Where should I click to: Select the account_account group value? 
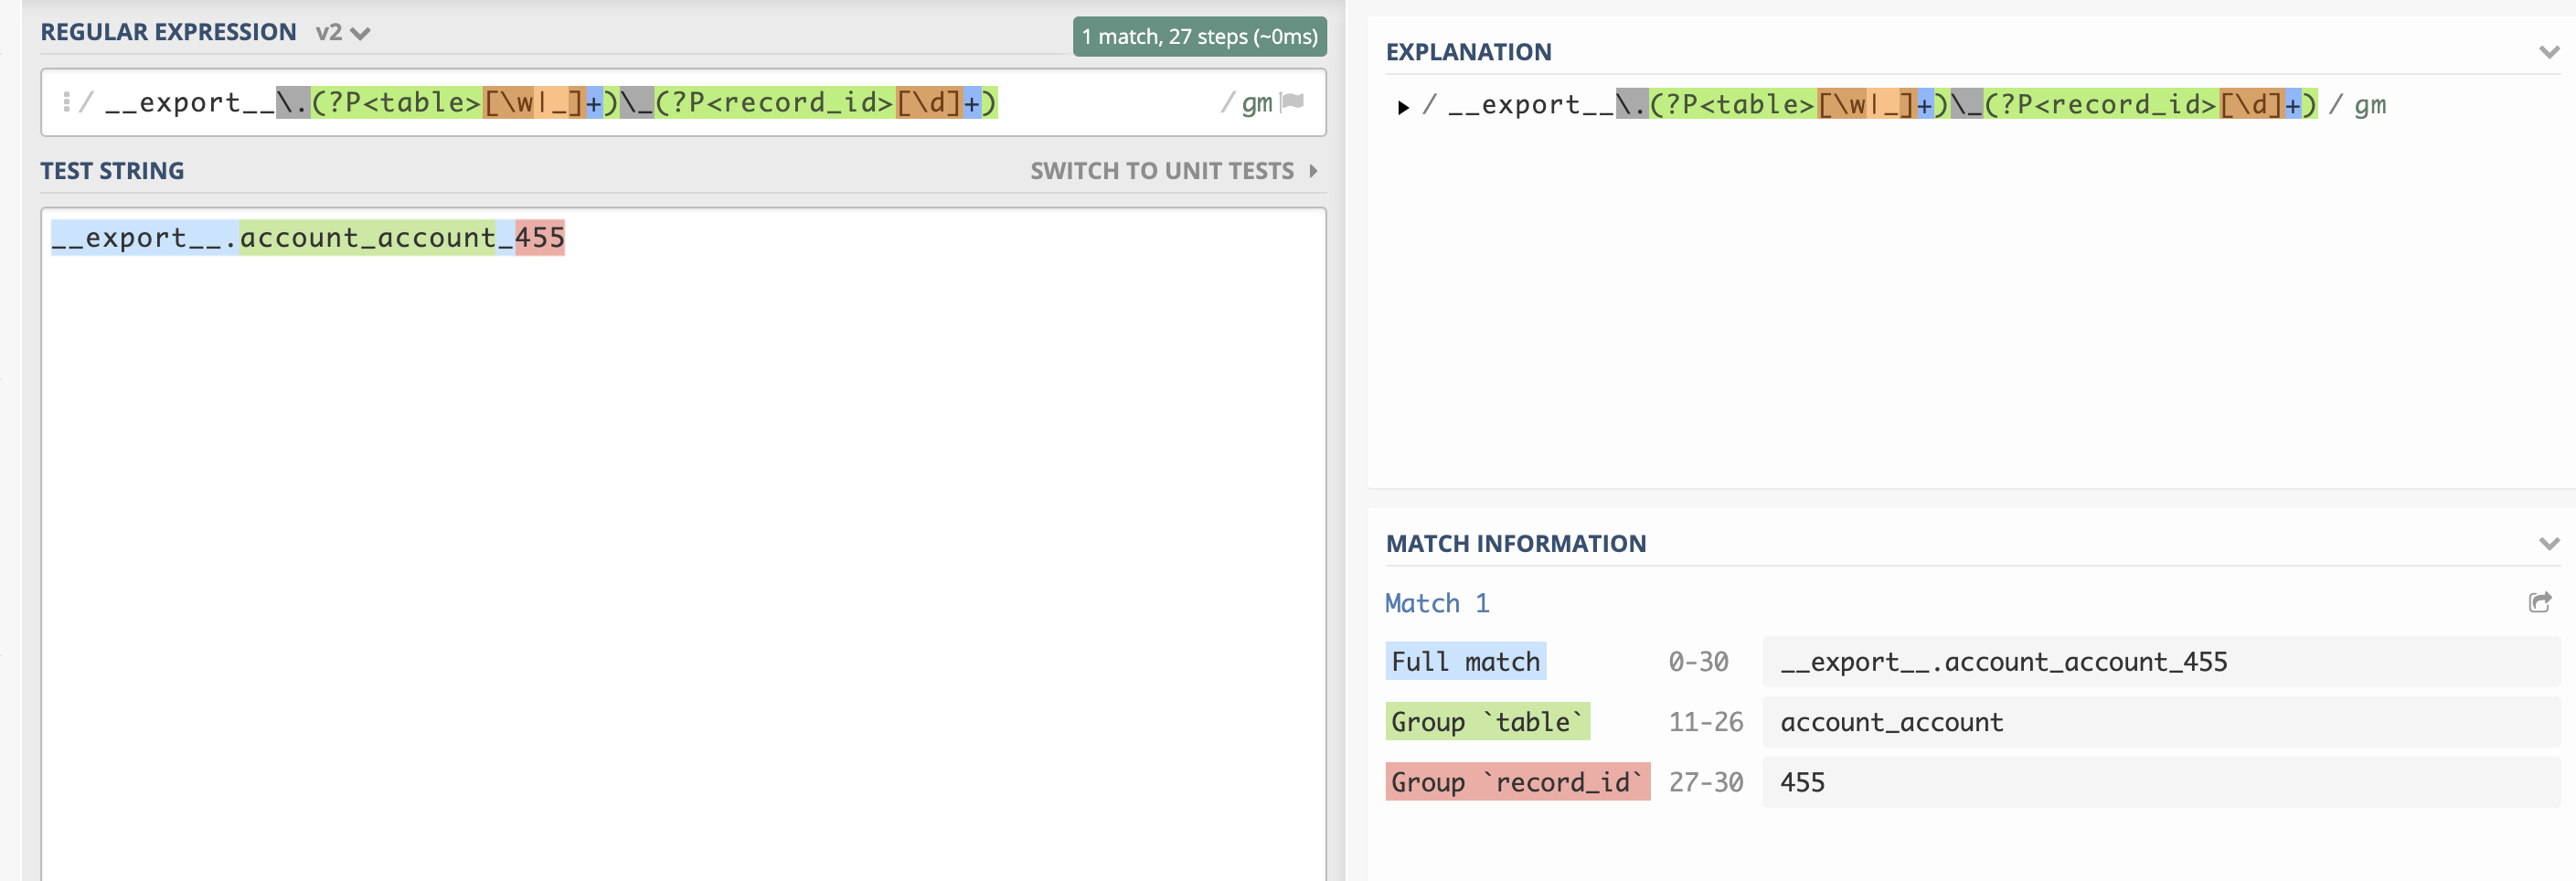click(x=1889, y=721)
